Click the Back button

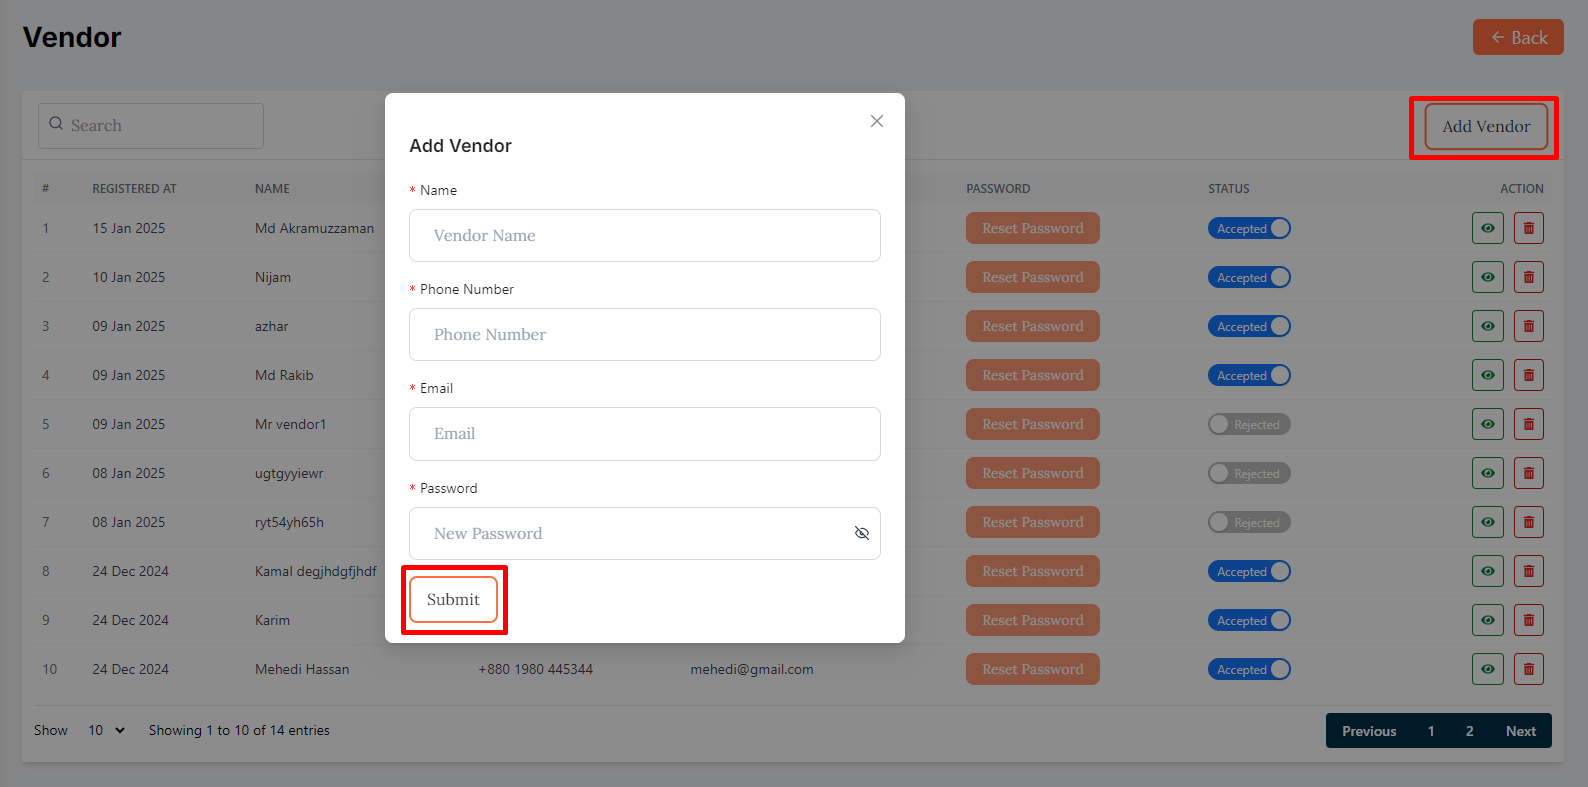1517,38
